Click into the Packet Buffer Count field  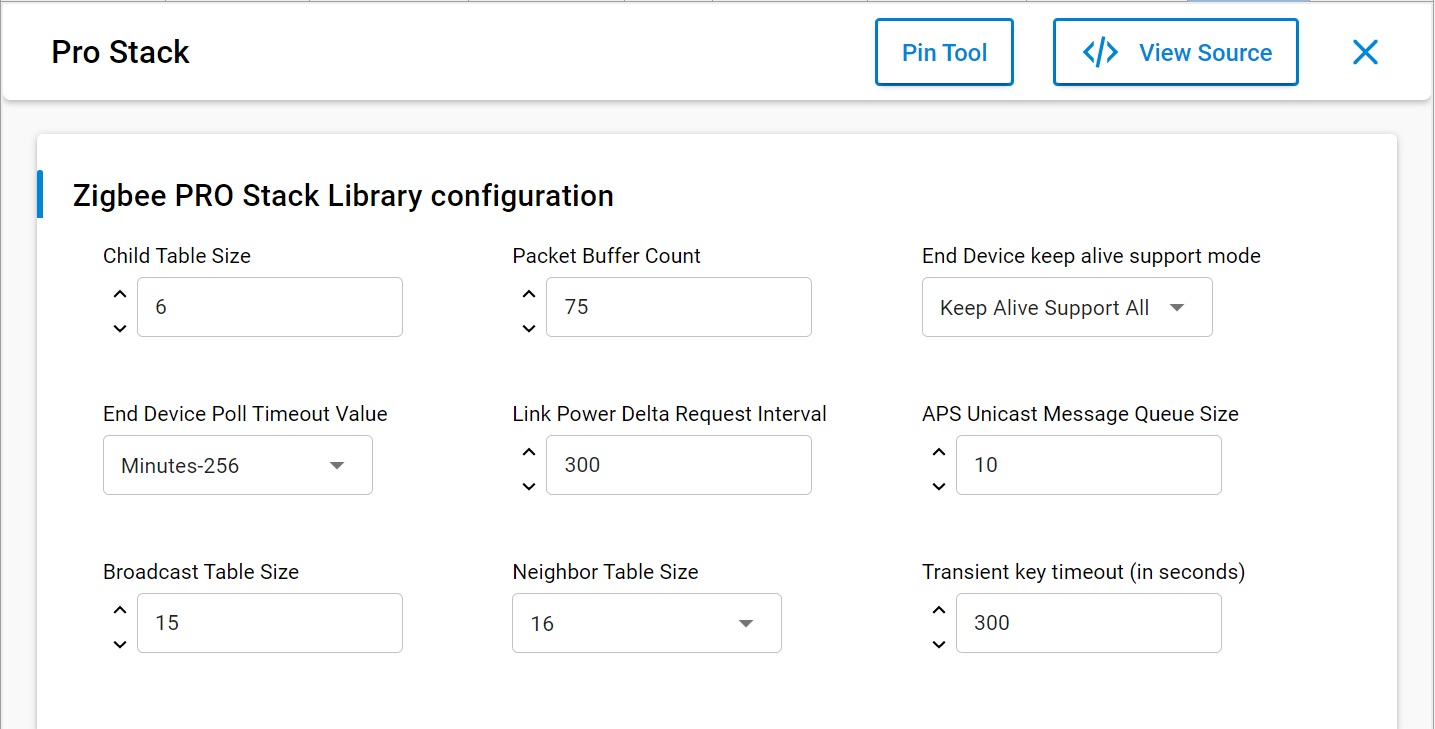(x=678, y=307)
